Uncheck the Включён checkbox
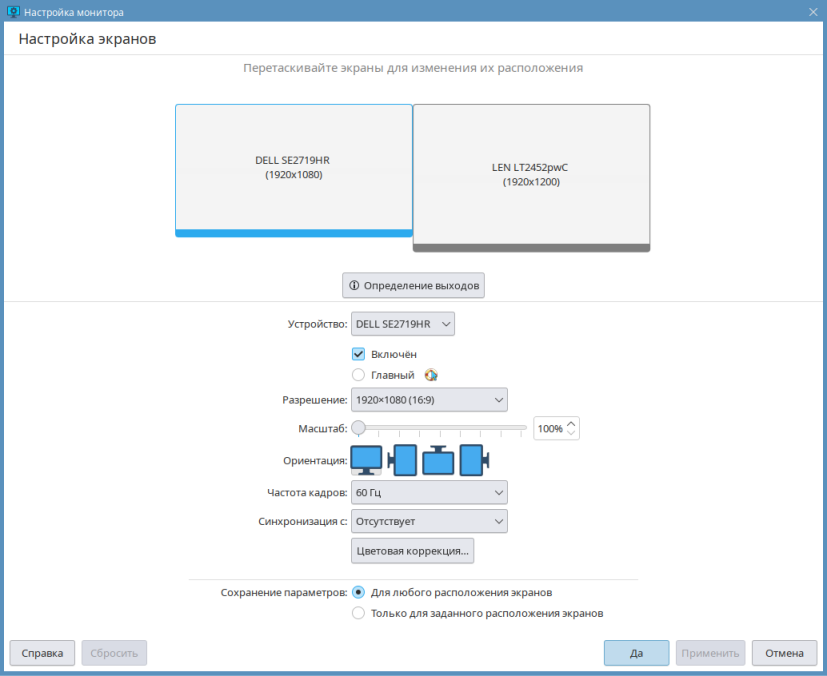Viewport: 827px width, 676px height. tap(358, 354)
